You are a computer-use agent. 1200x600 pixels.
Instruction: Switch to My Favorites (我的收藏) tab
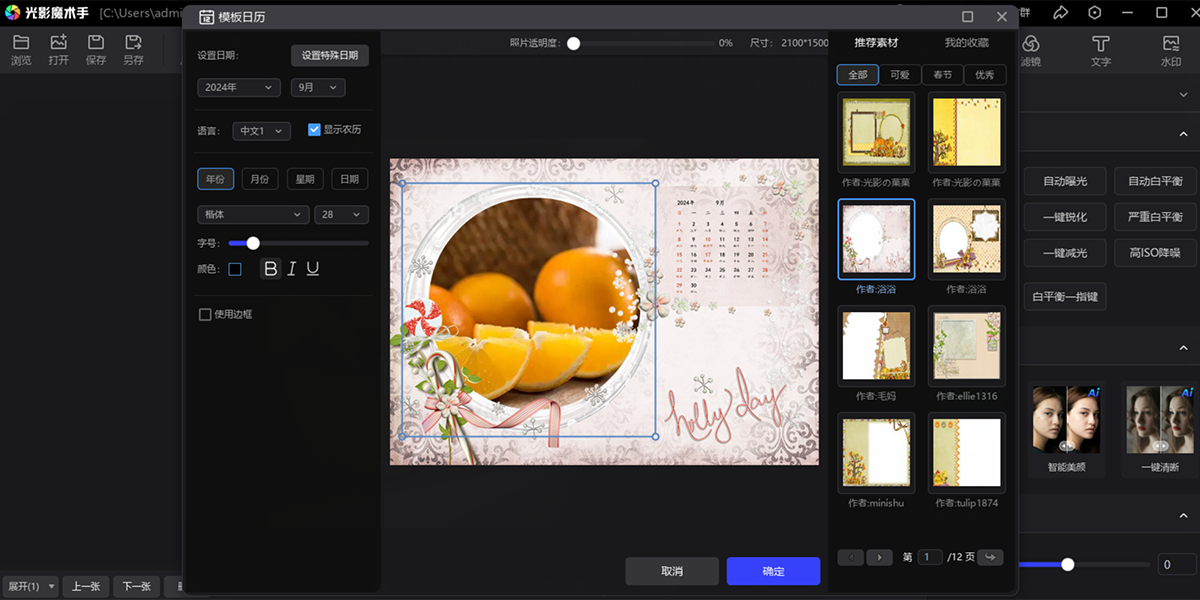[x=966, y=43]
